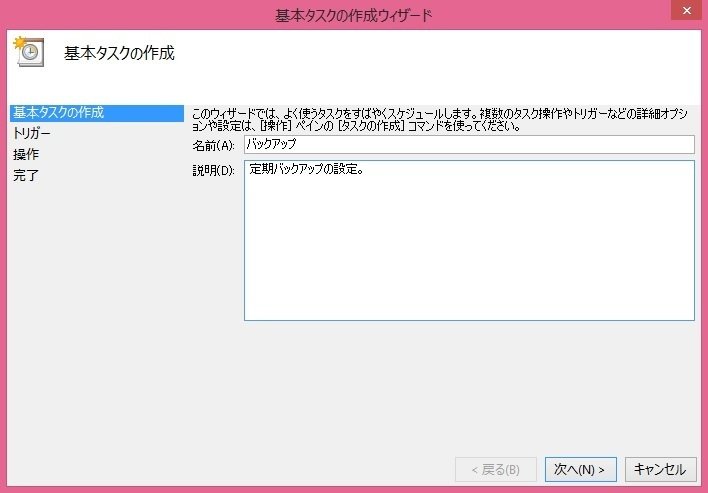Click the 説明(D): label

[213, 170]
